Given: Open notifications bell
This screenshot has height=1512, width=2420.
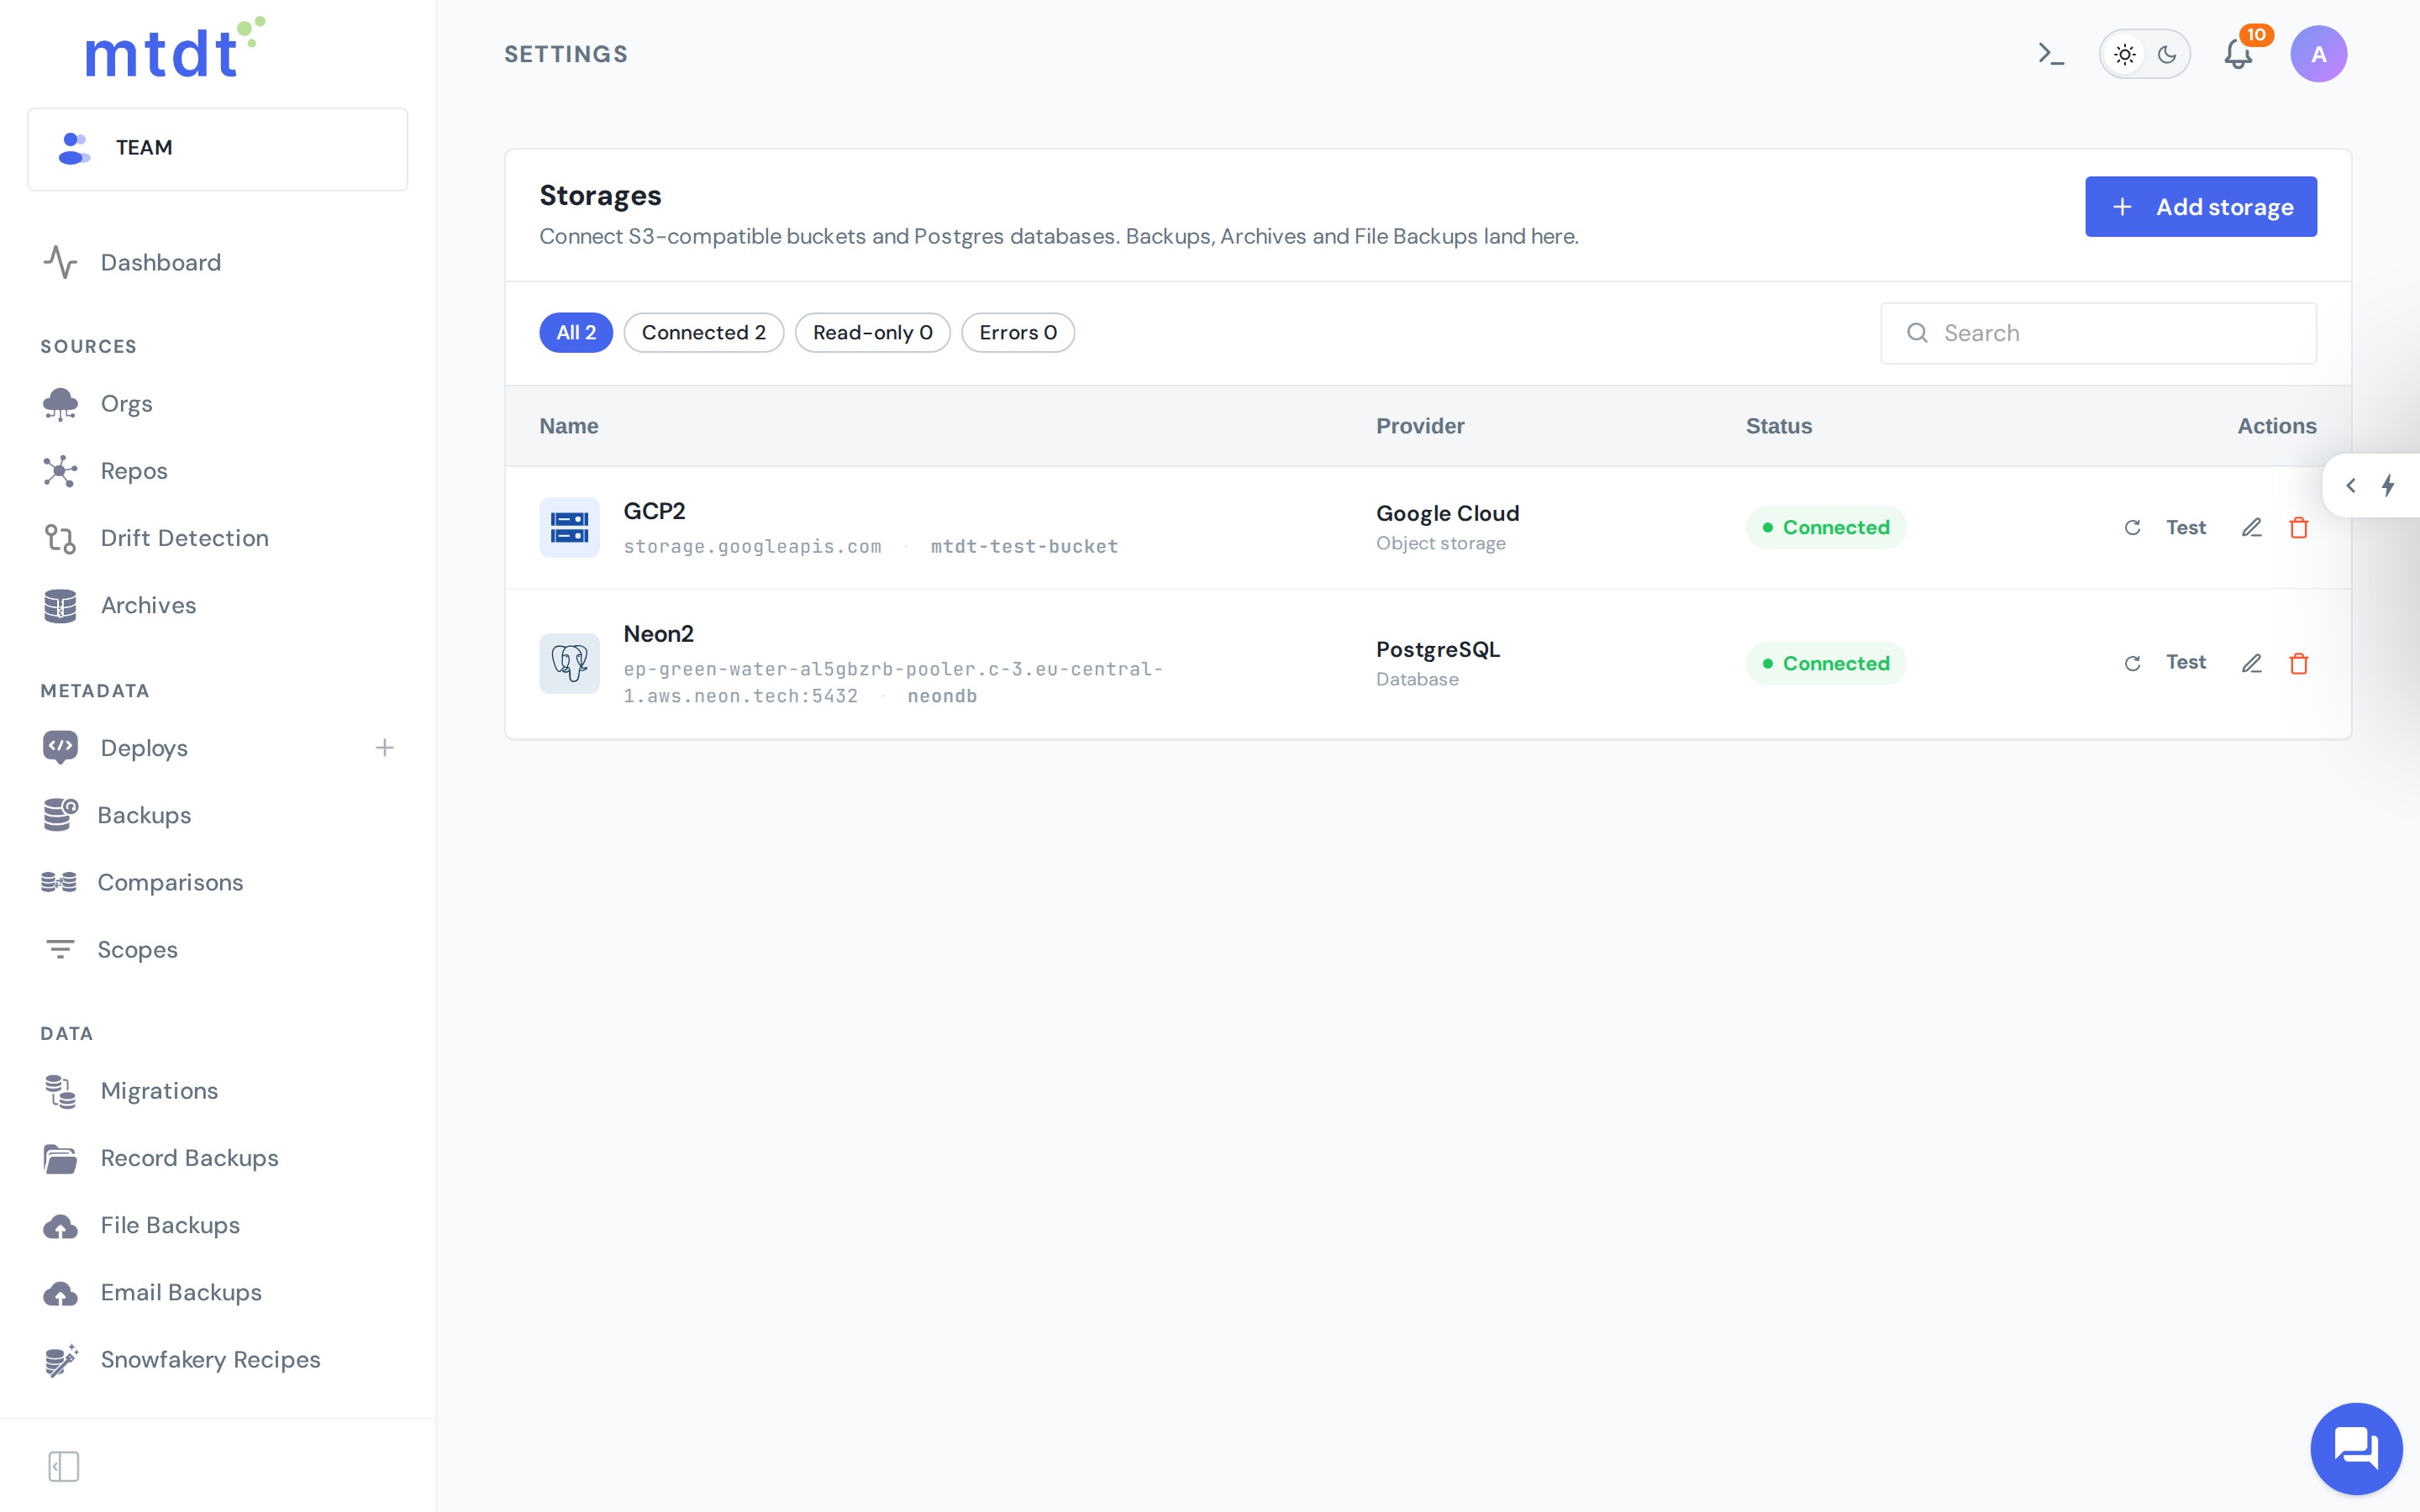Looking at the screenshot, I should pos(2238,54).
